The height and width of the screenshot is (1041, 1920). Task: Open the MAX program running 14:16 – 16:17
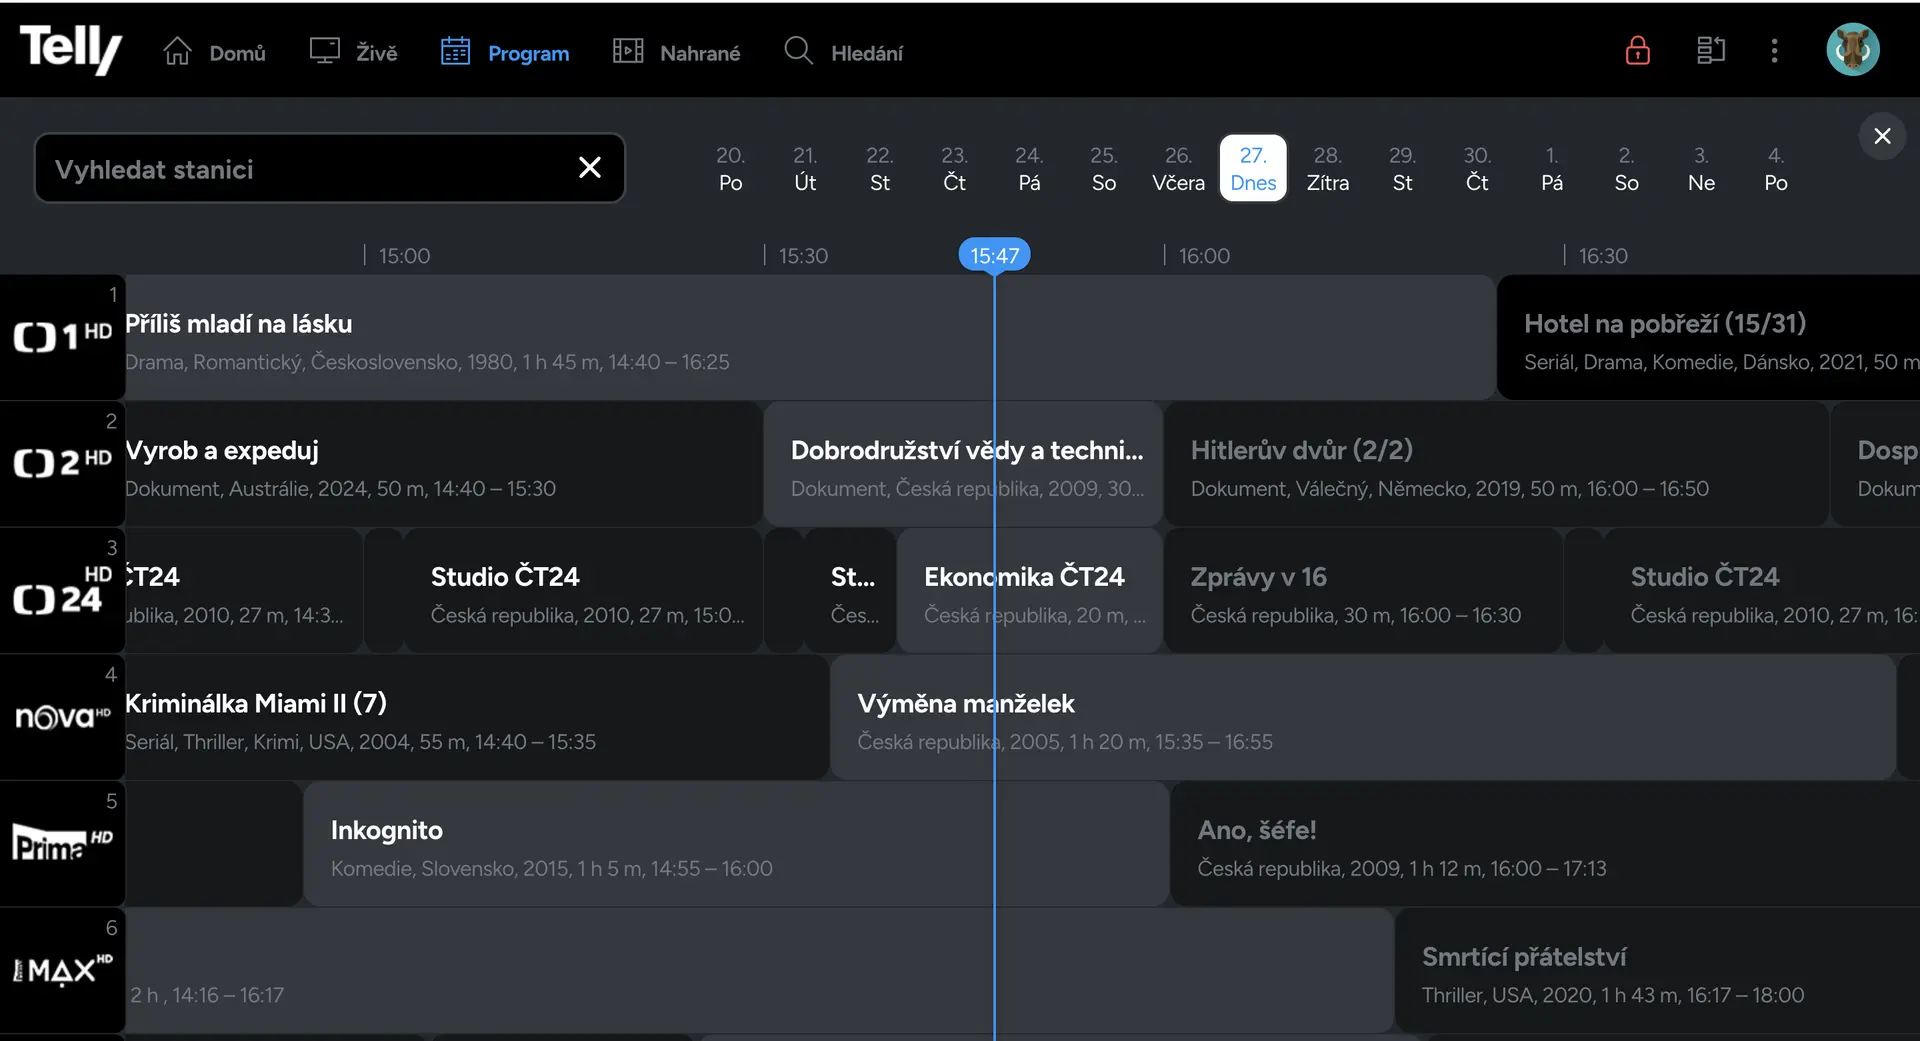coord(759,971)
